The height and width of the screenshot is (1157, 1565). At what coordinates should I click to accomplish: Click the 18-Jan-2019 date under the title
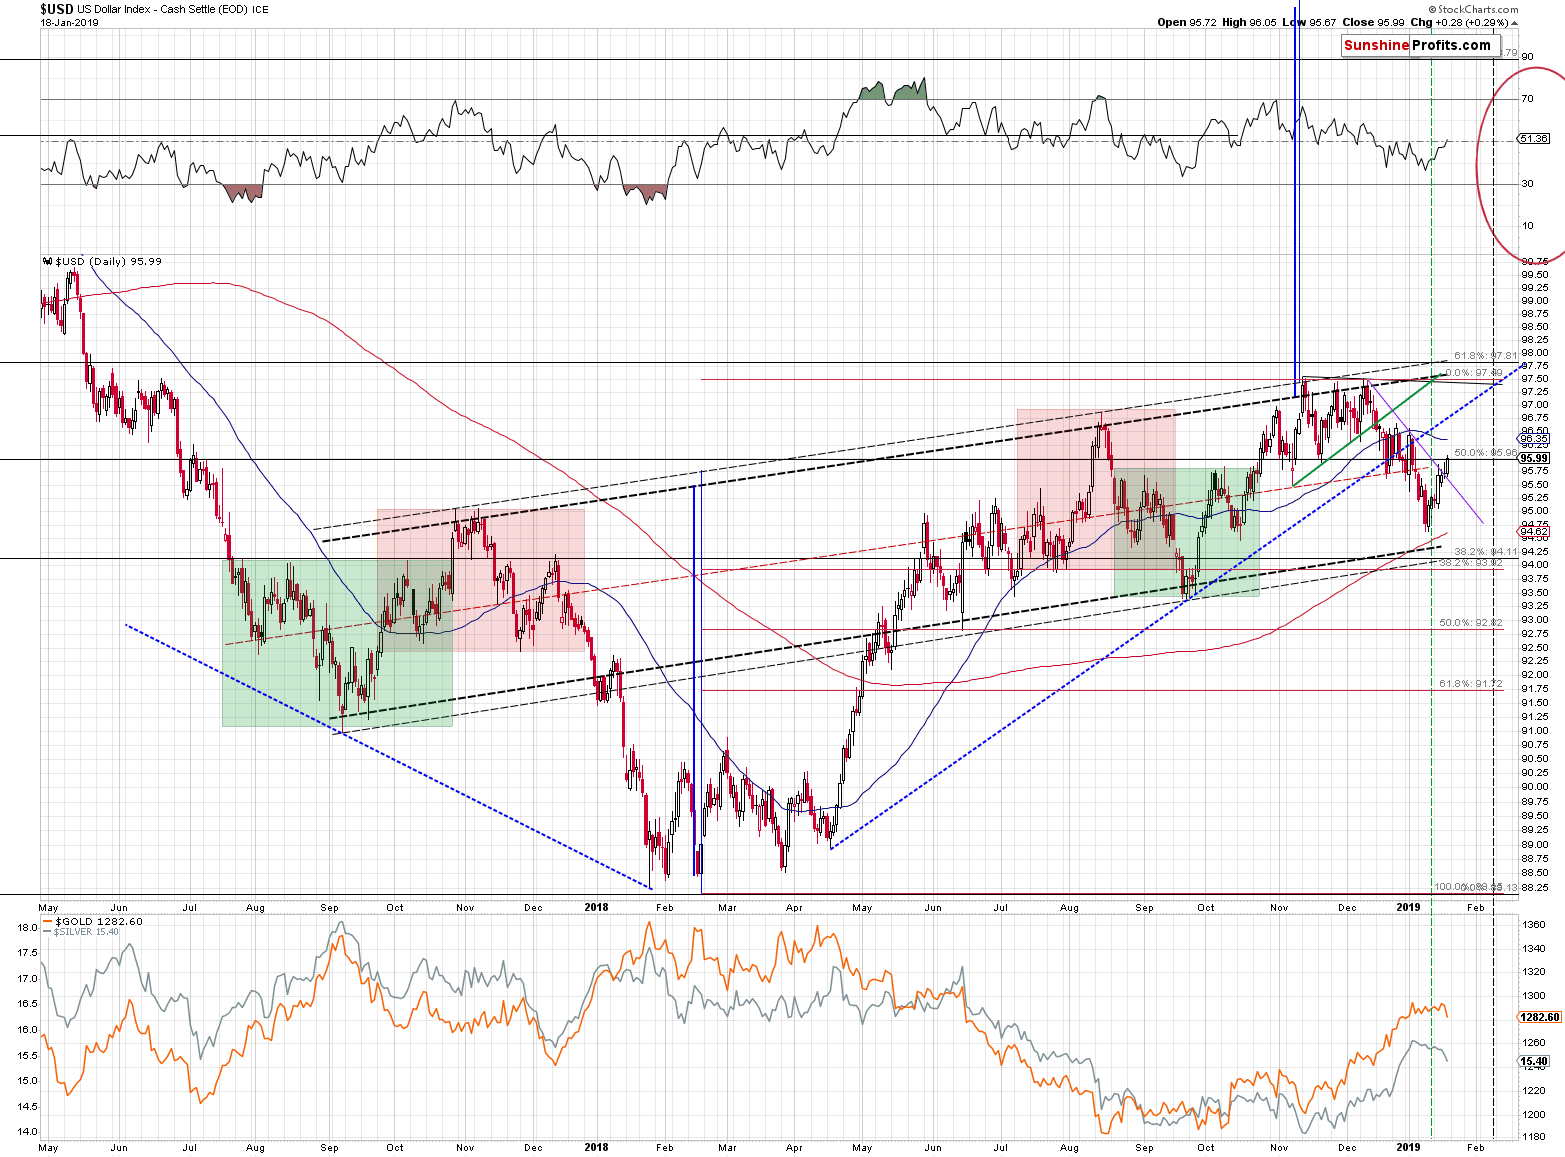[70, 23]
